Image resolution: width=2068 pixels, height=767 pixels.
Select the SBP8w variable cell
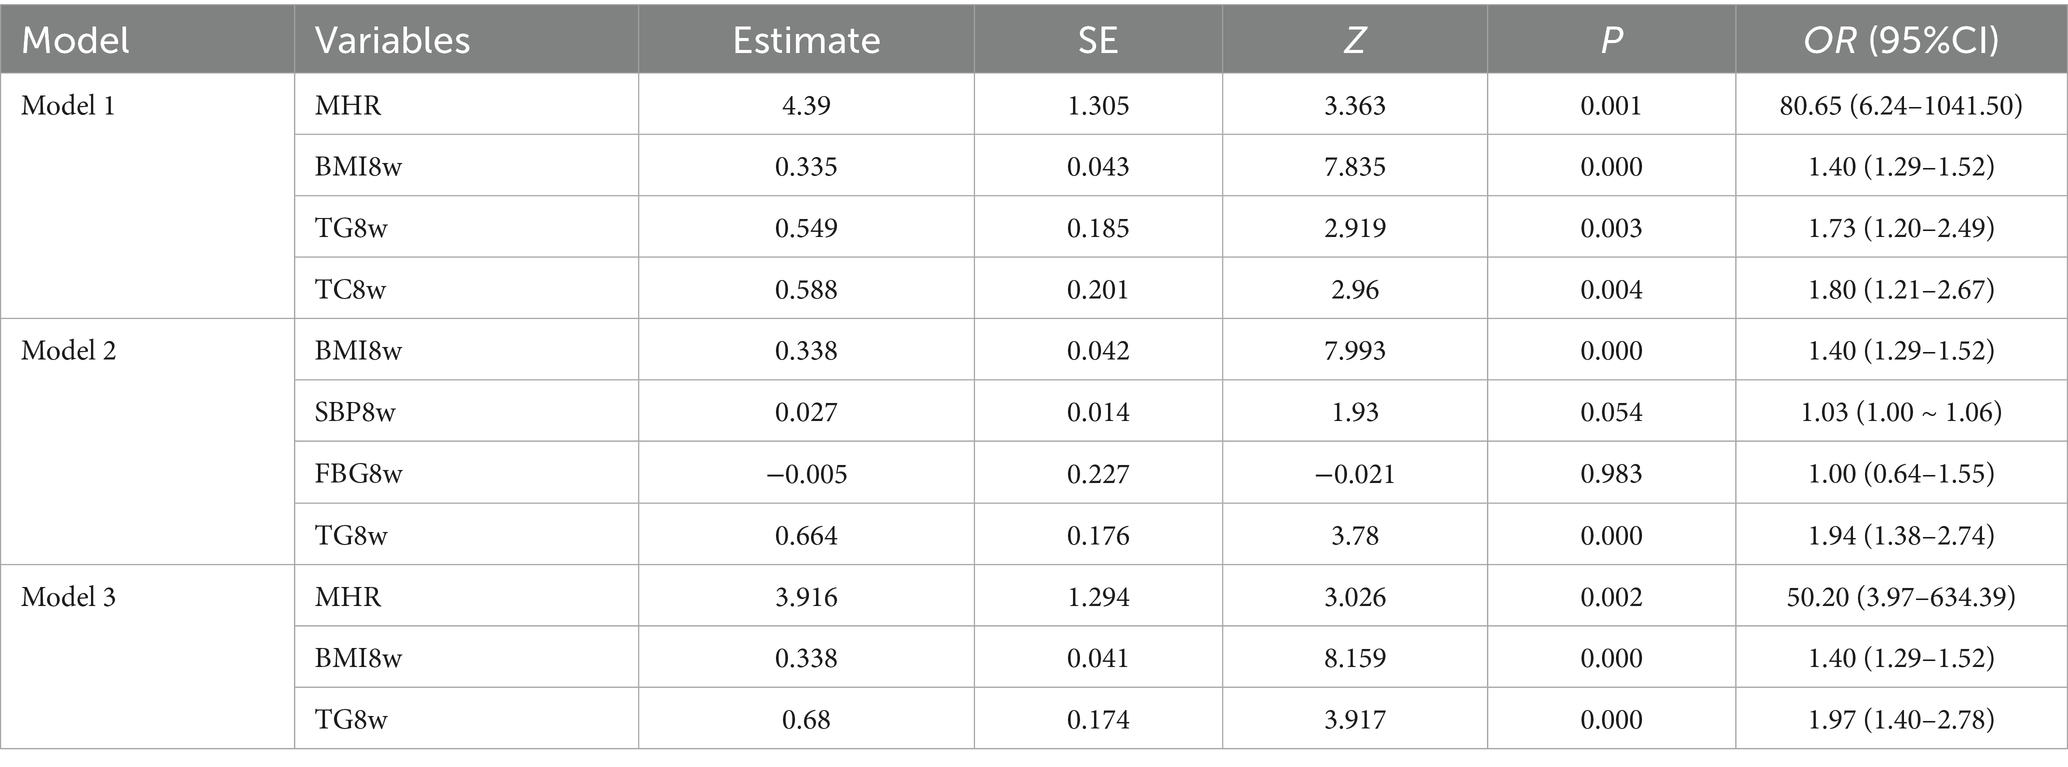point(355,412)
